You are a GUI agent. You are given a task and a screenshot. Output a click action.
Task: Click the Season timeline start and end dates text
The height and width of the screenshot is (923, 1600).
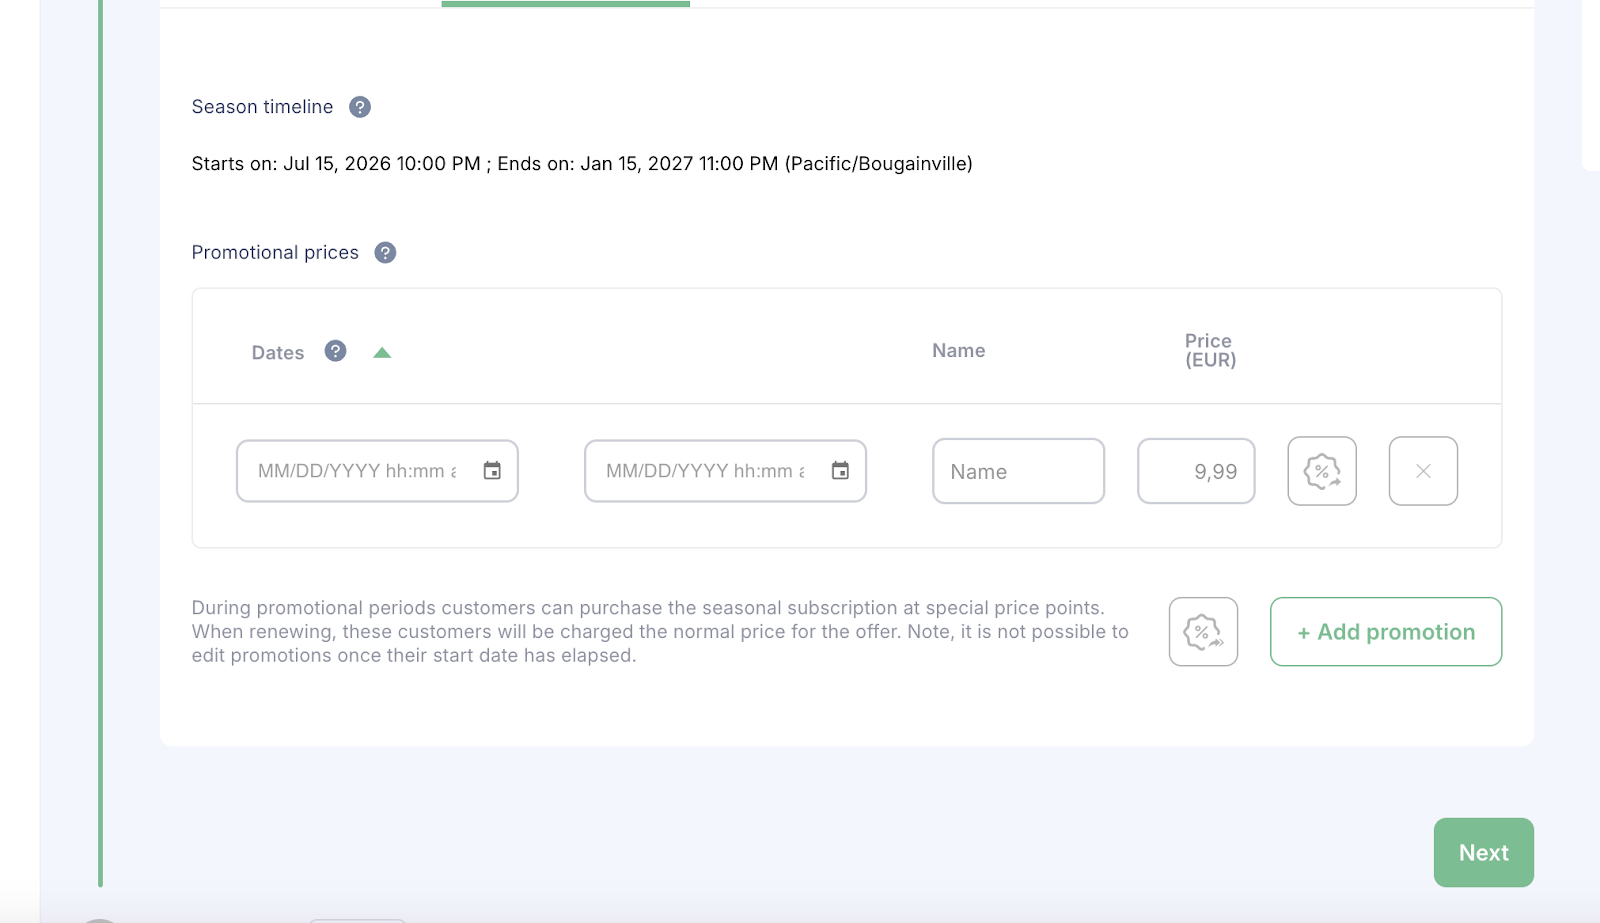pyautogui.click(x=582, y=164)
